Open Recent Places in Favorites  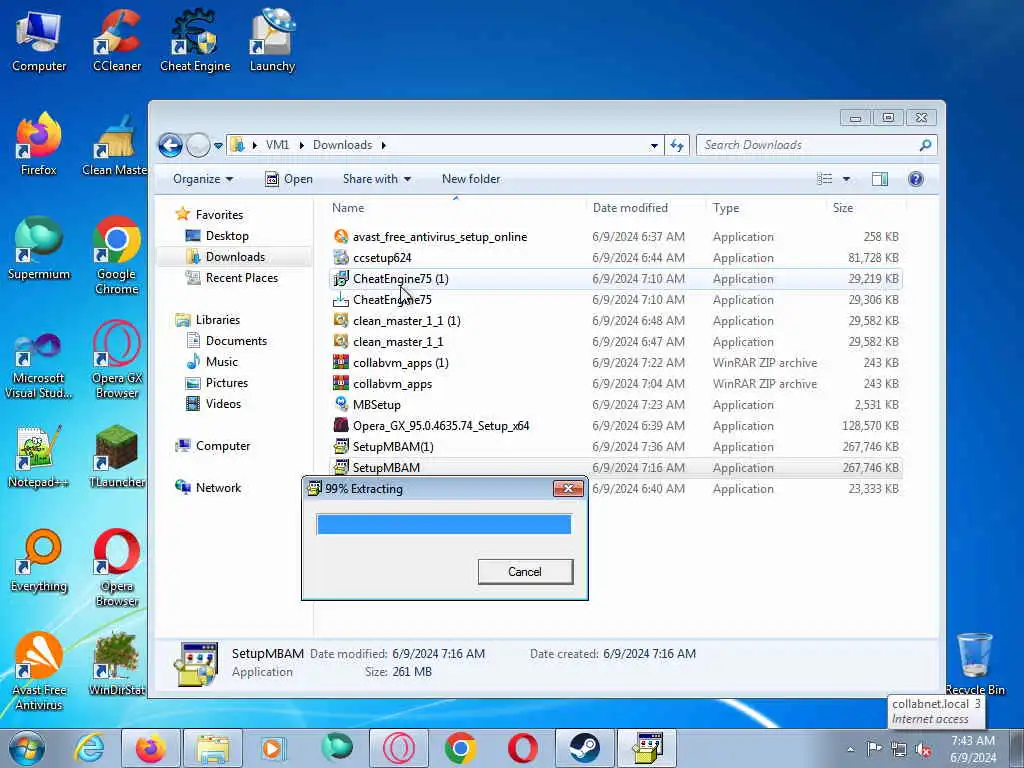[242, 278]
